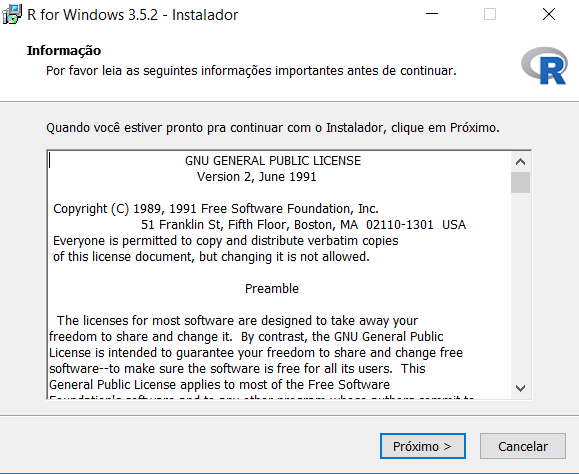Click 'GNU GENERAL PUBLIC LICENSE' heading text

(273, 161)
